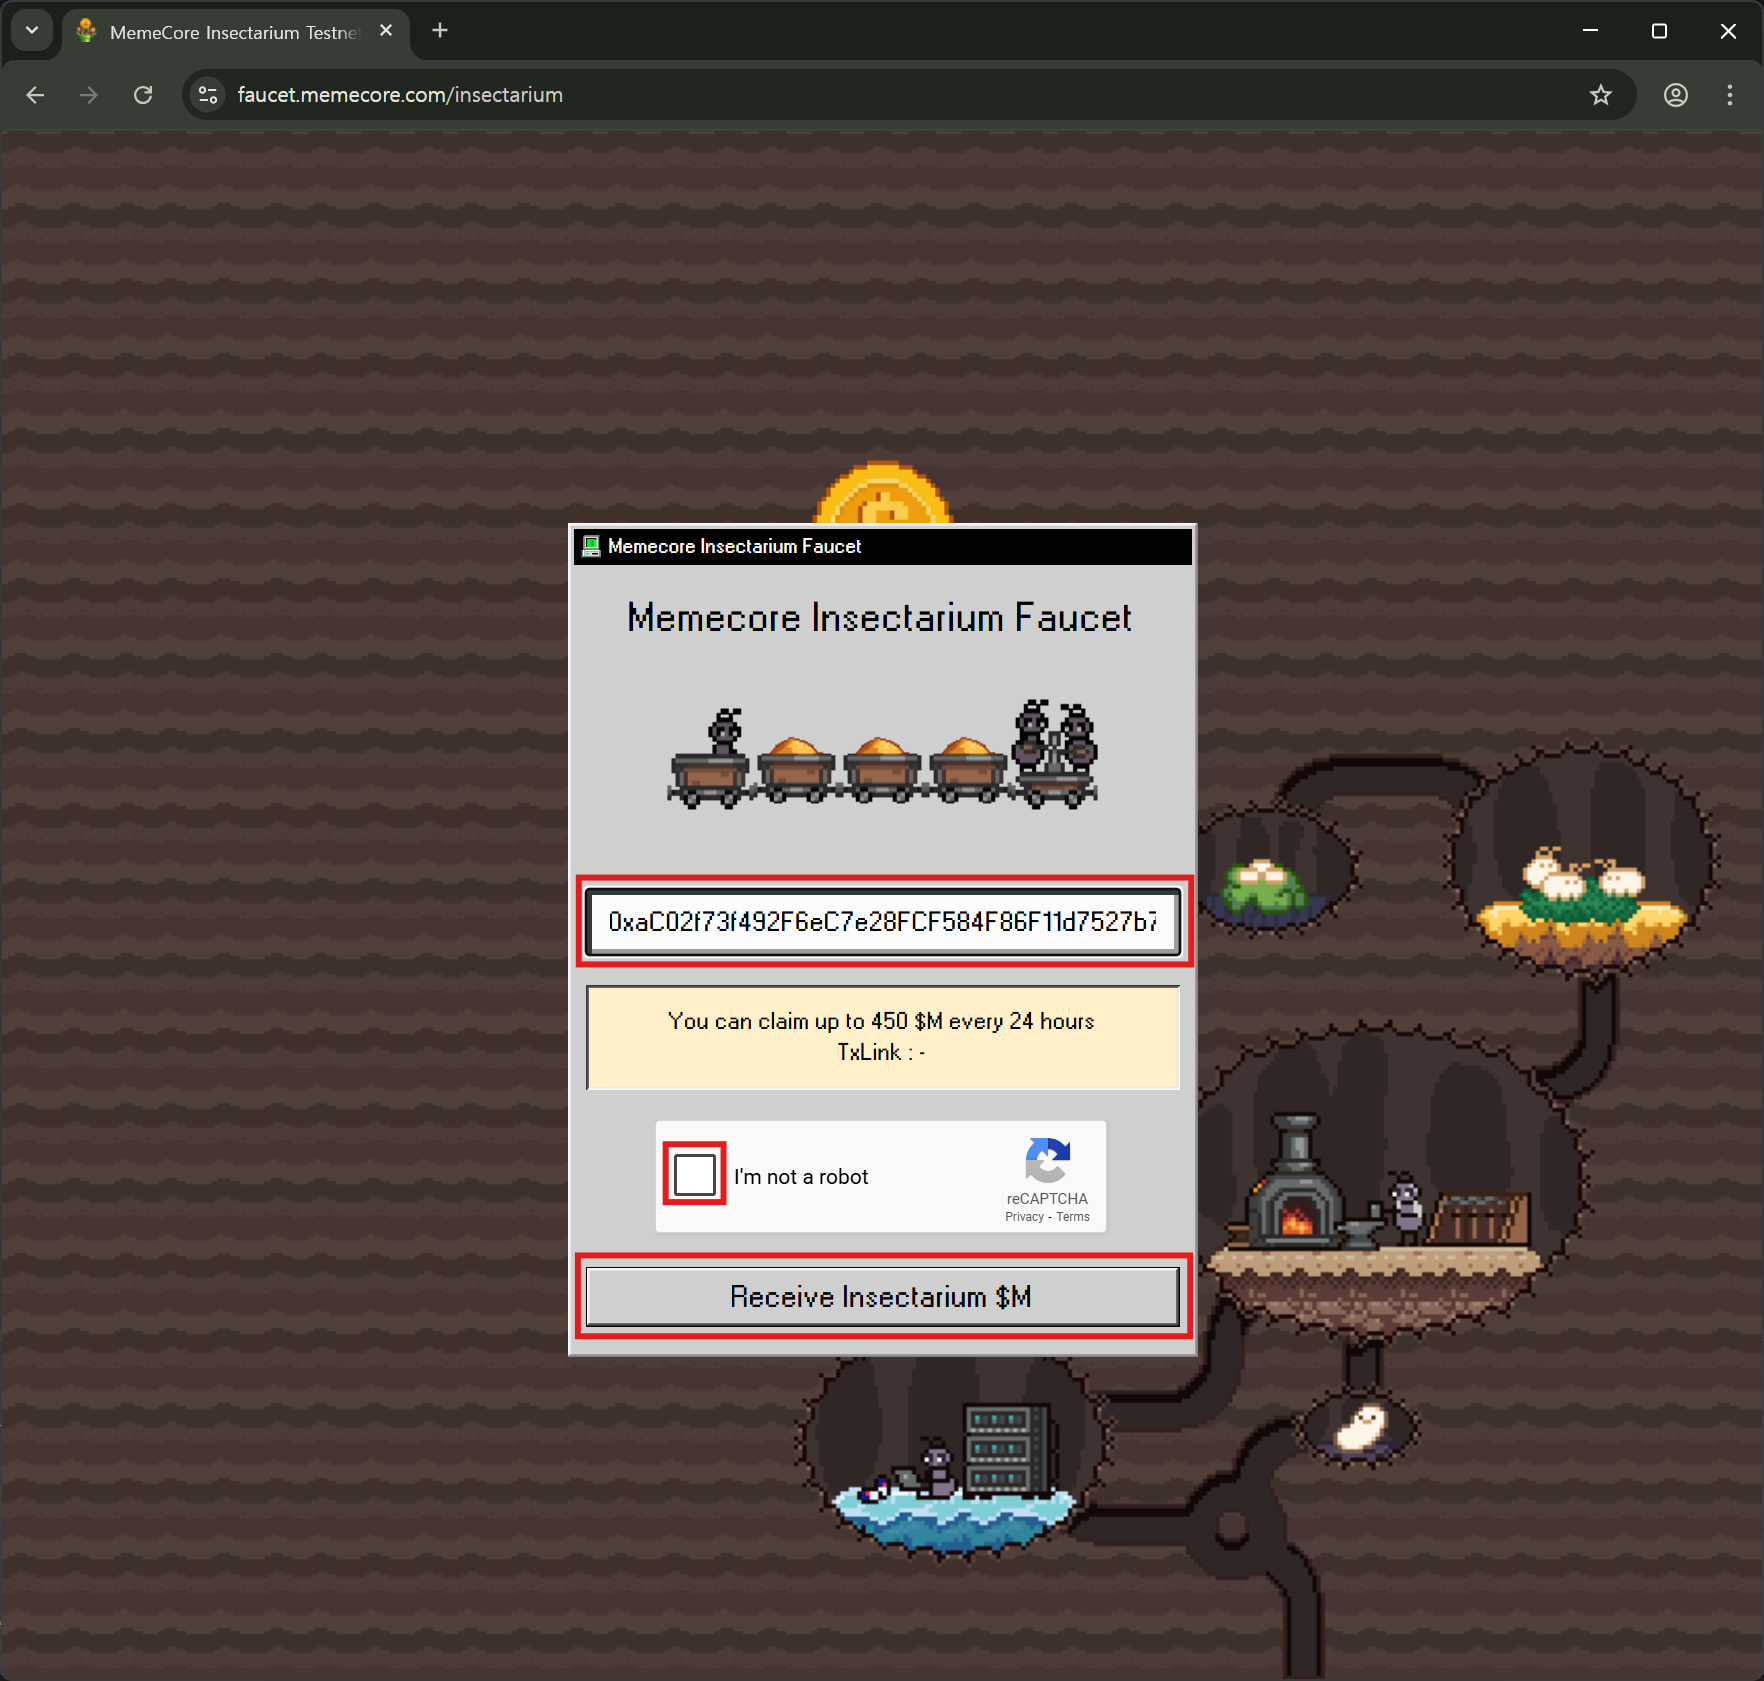Check the "I'm not a robot" box

[x=695, y=1174]
